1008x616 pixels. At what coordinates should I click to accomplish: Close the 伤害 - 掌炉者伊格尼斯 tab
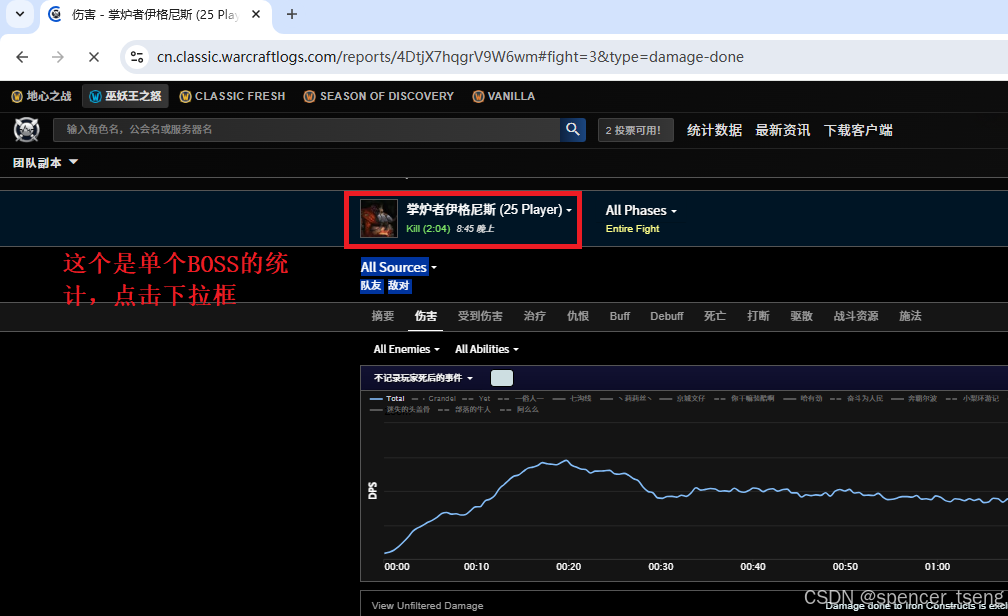256,14
